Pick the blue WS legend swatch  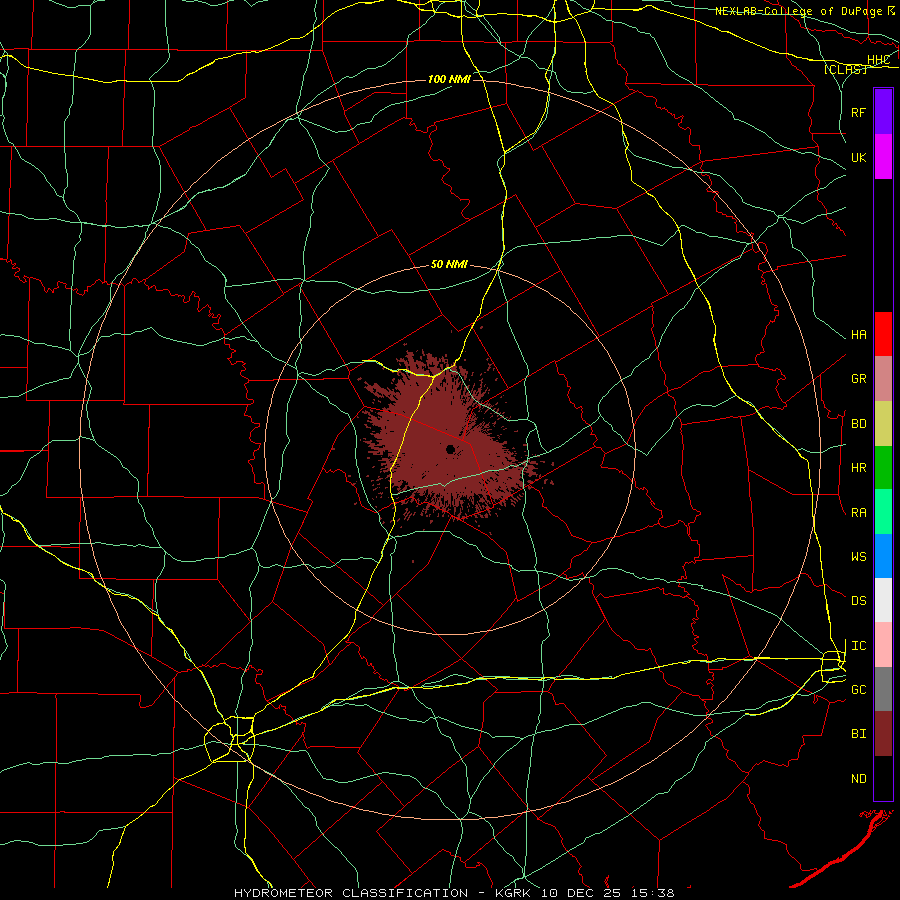(883, 556)
